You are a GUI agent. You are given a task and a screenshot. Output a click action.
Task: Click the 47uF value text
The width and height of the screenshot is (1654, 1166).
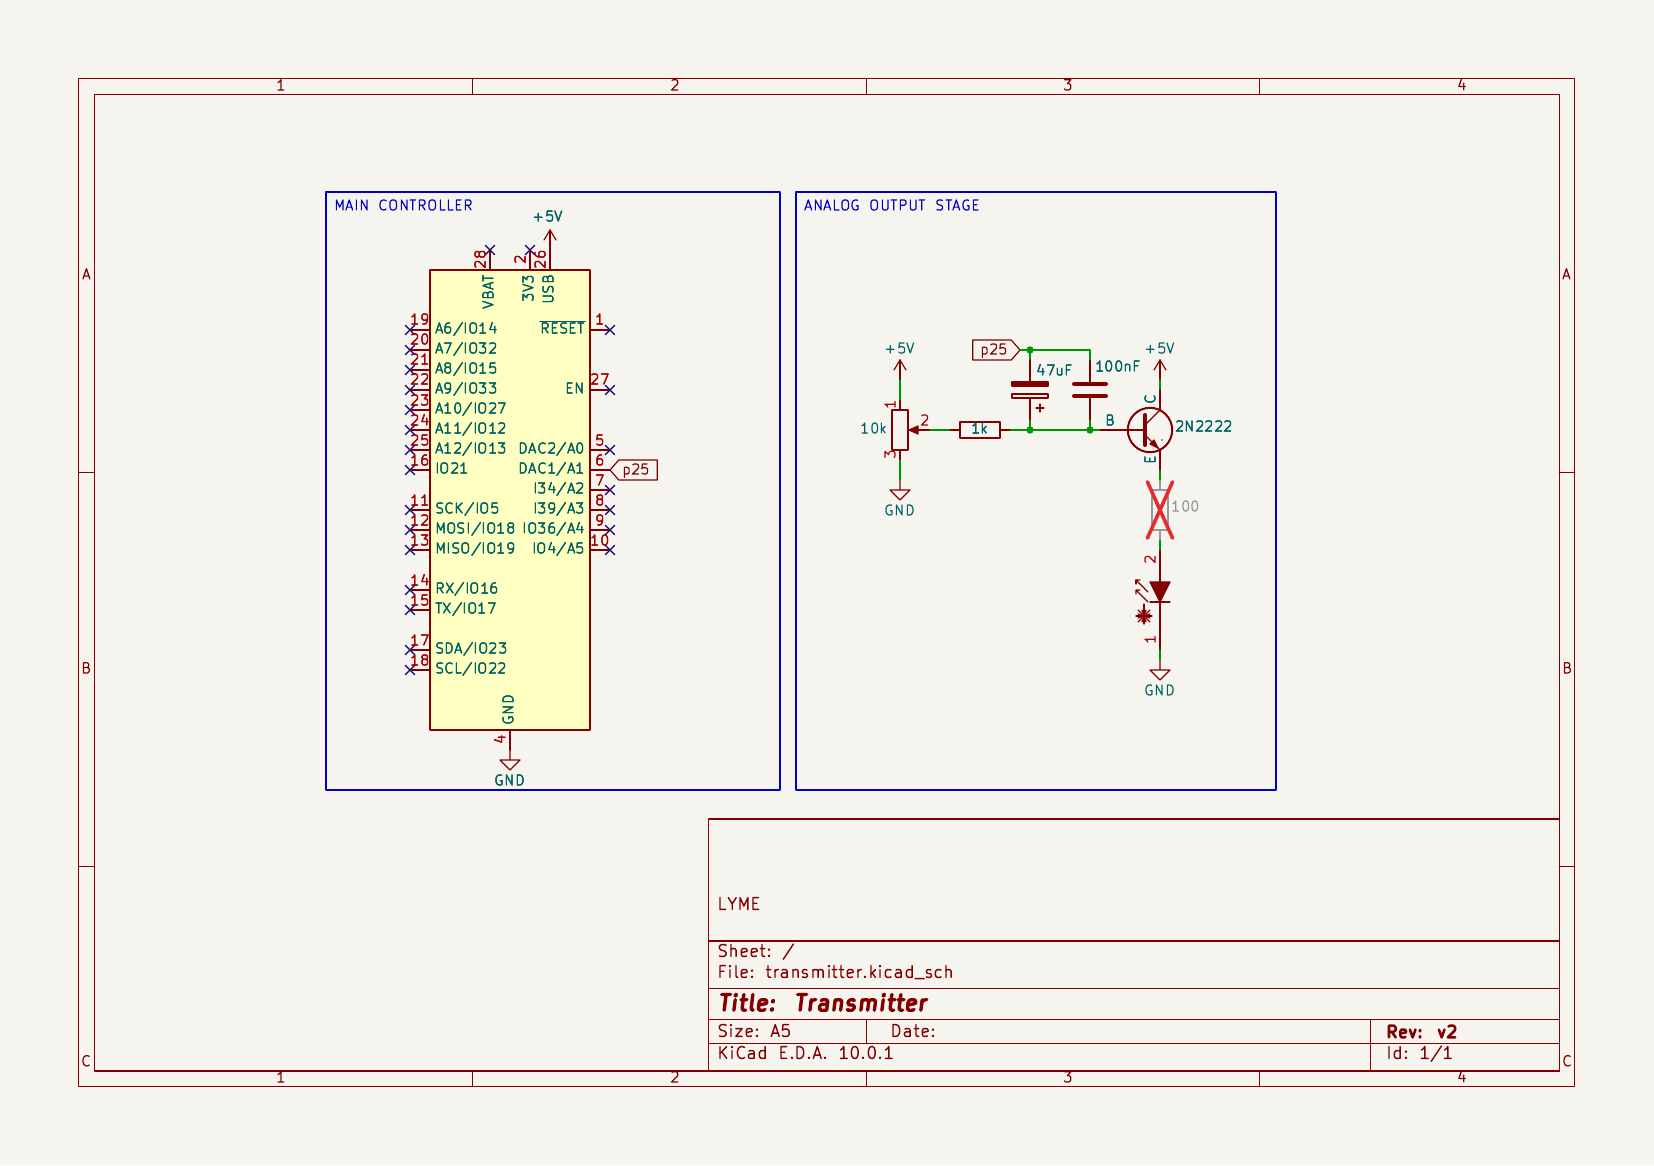click(x=1054, y=371)
